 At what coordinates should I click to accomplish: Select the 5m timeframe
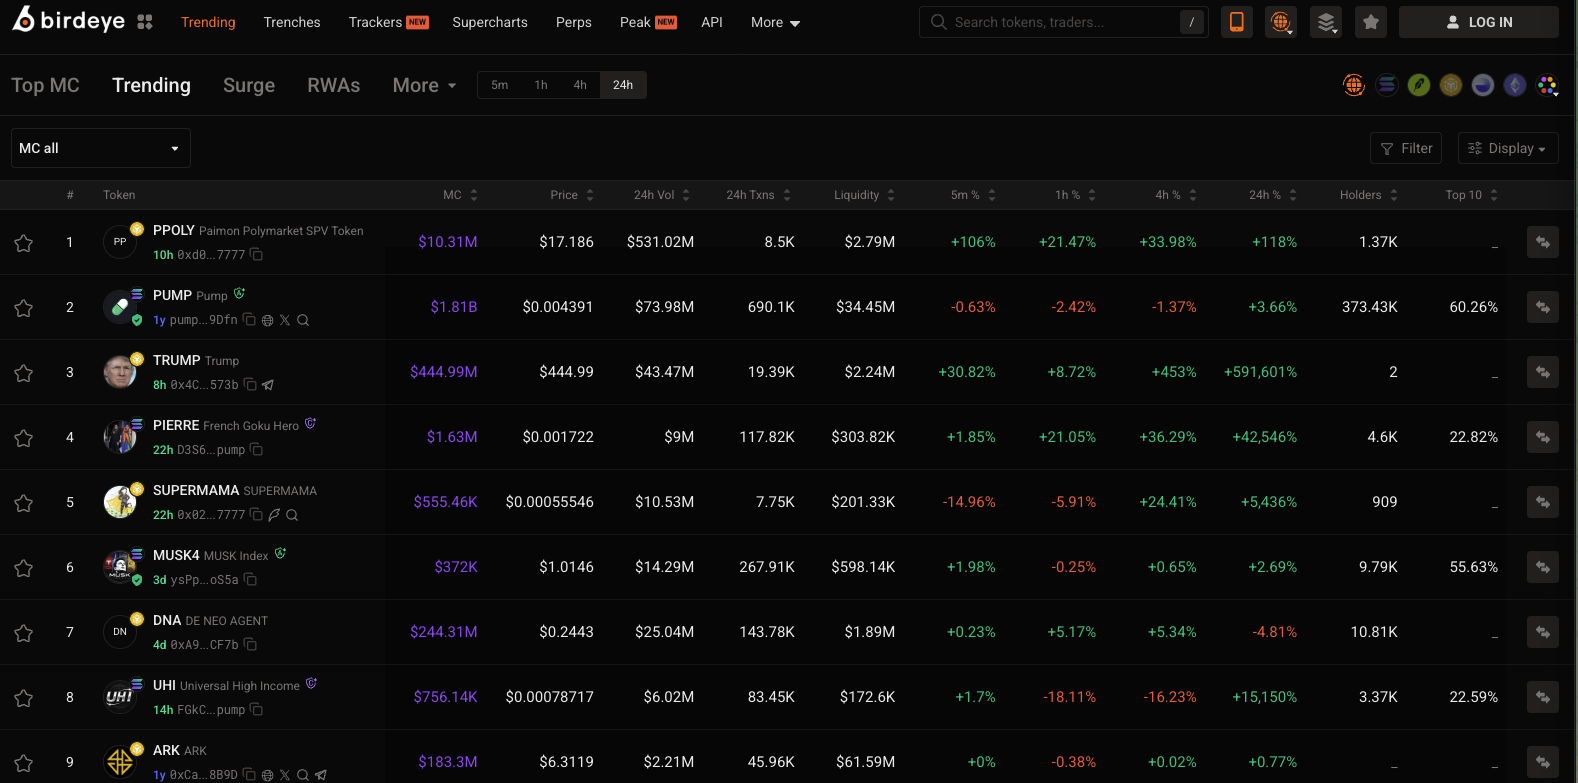point(500,85)
